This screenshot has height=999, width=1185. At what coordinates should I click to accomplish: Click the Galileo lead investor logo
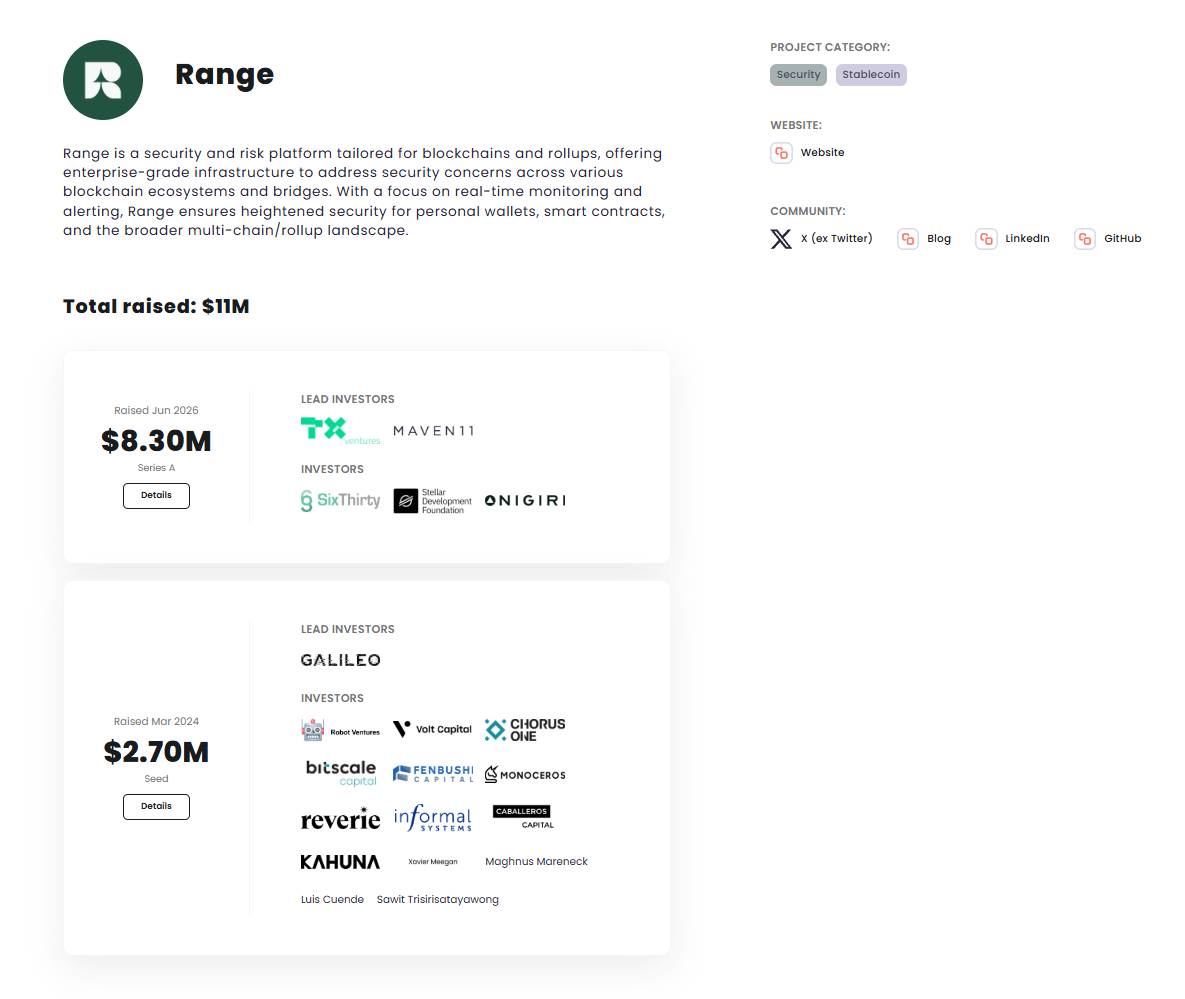(x=340, y=660)
